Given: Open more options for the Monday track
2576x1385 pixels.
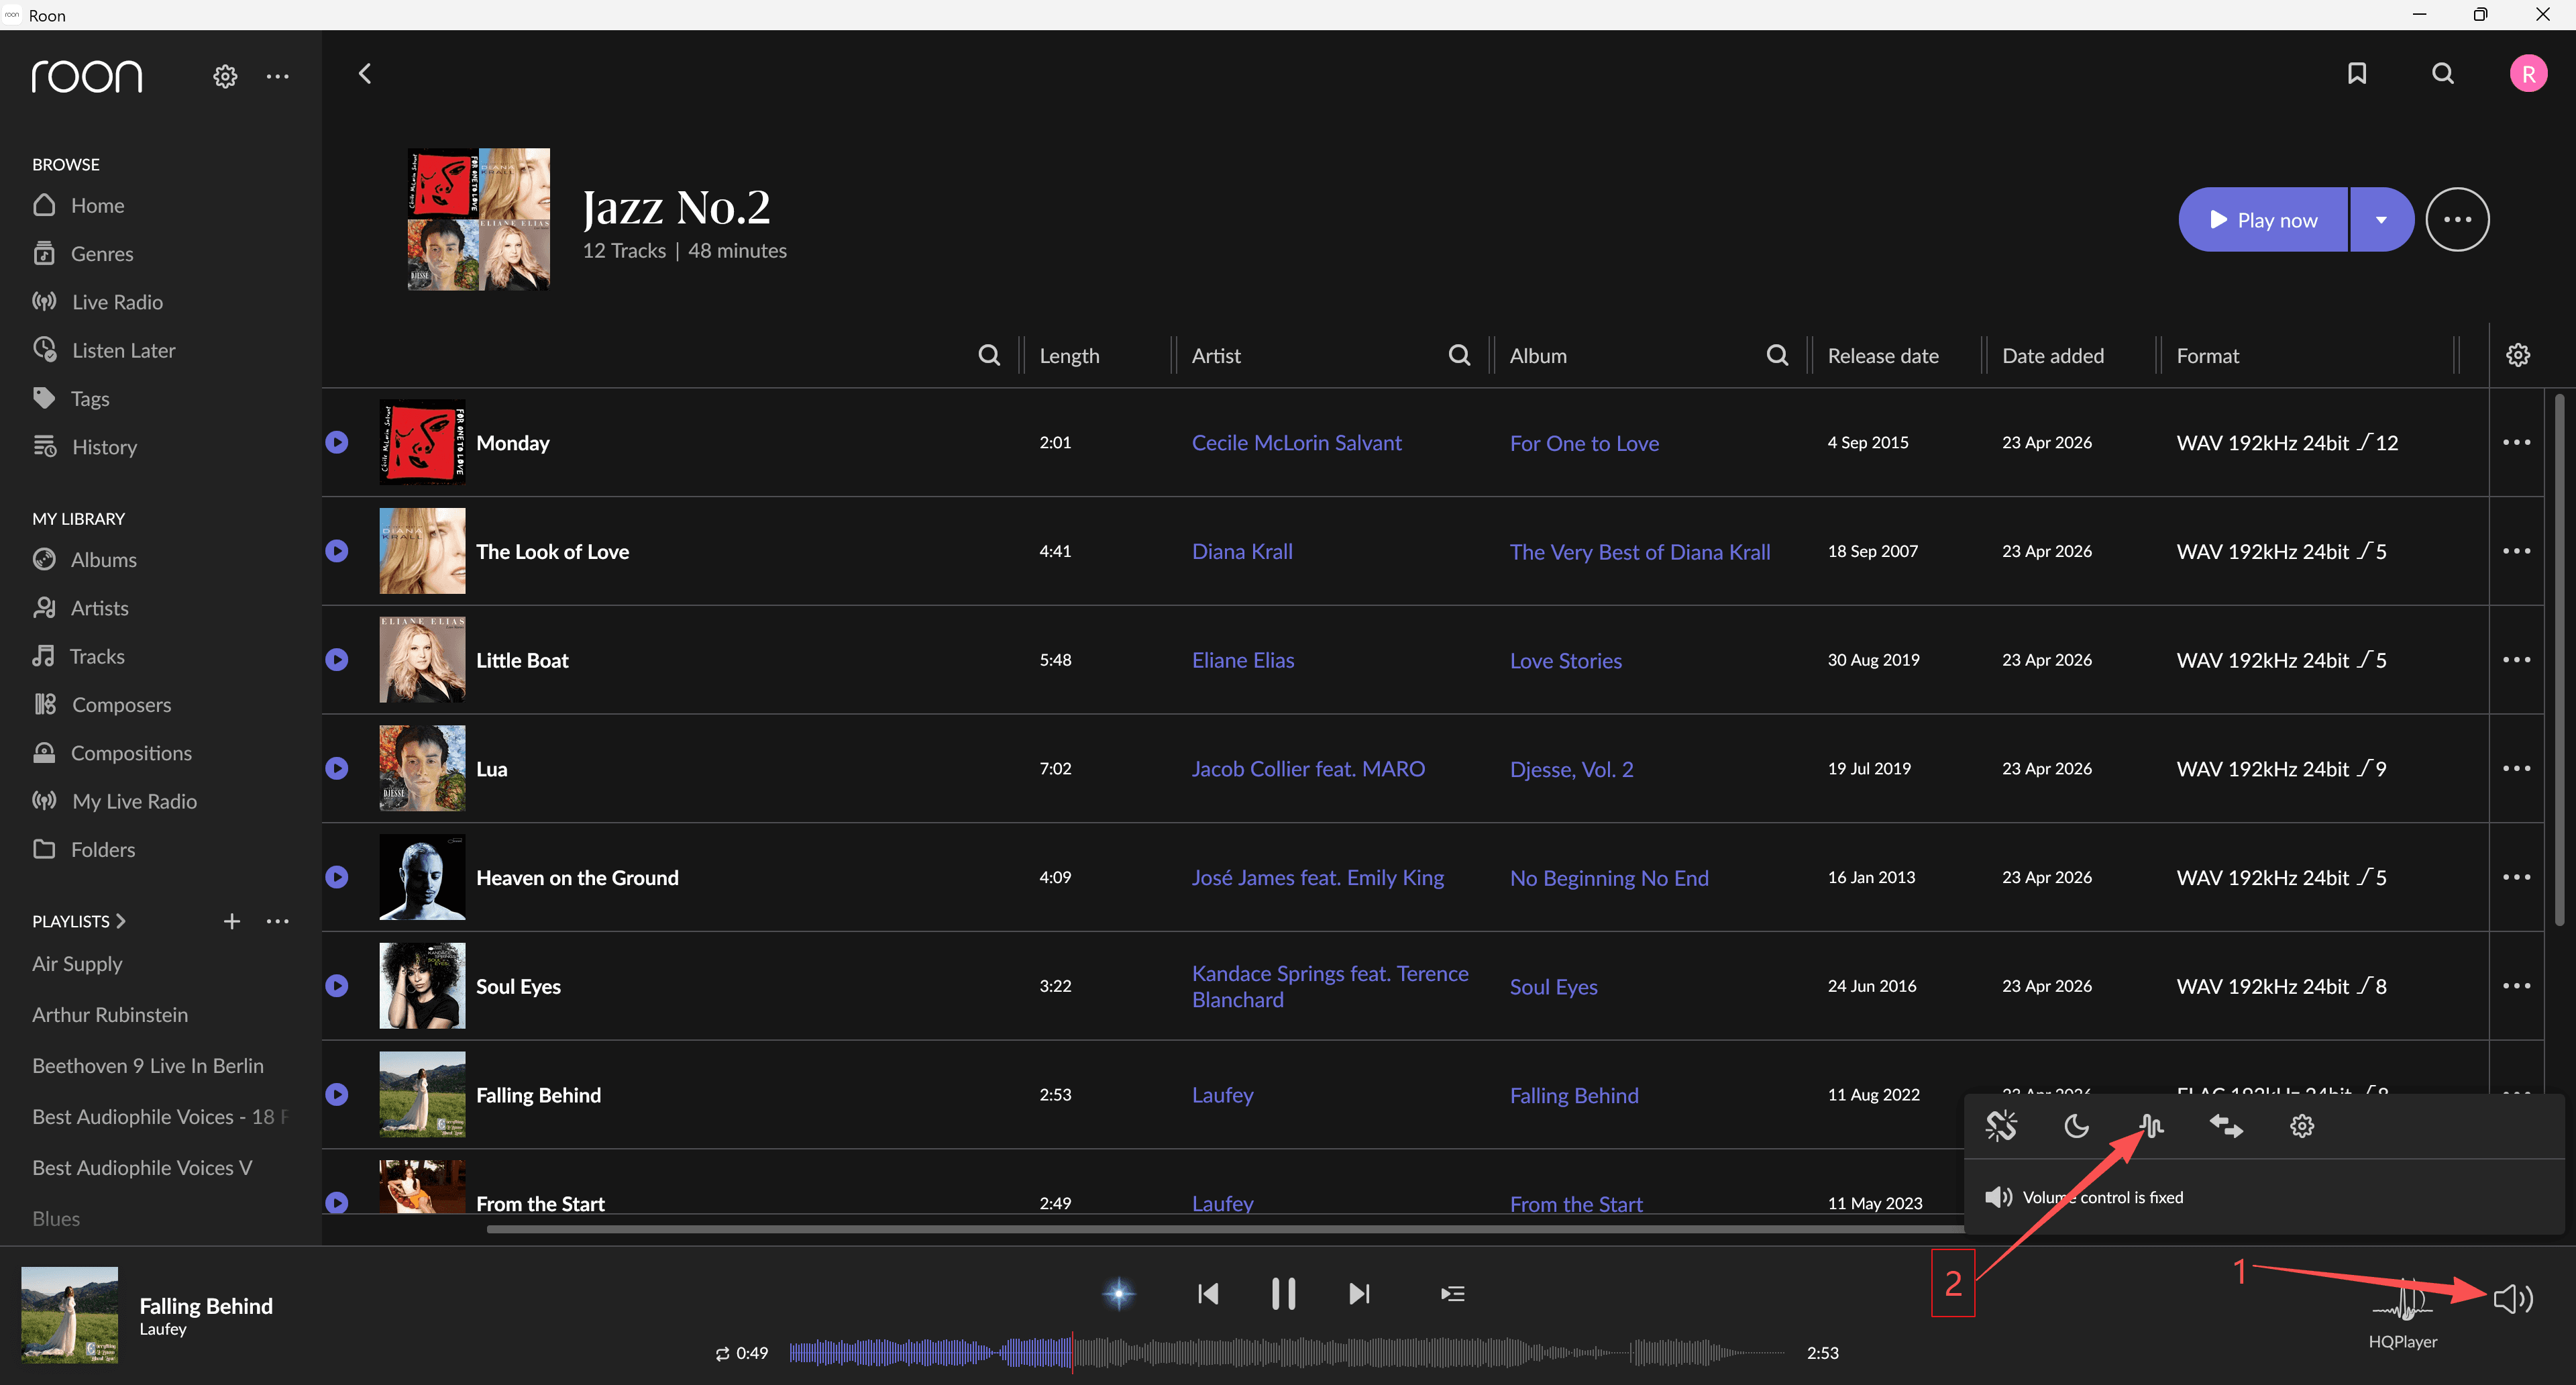Looking at the screenshot, I should (x=2516, y=442).
